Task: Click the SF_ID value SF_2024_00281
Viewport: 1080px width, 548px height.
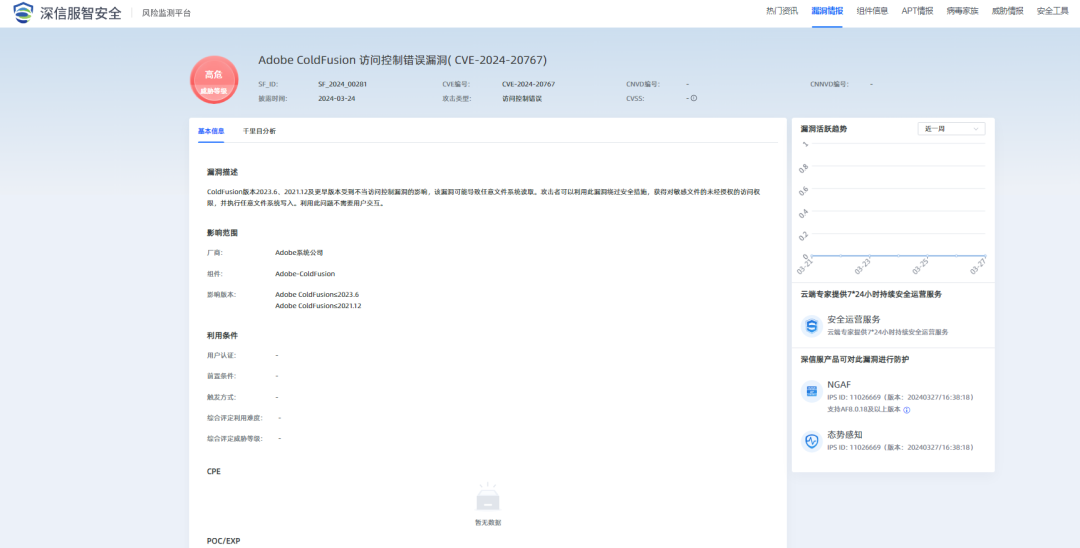Action: pos(342,84)
